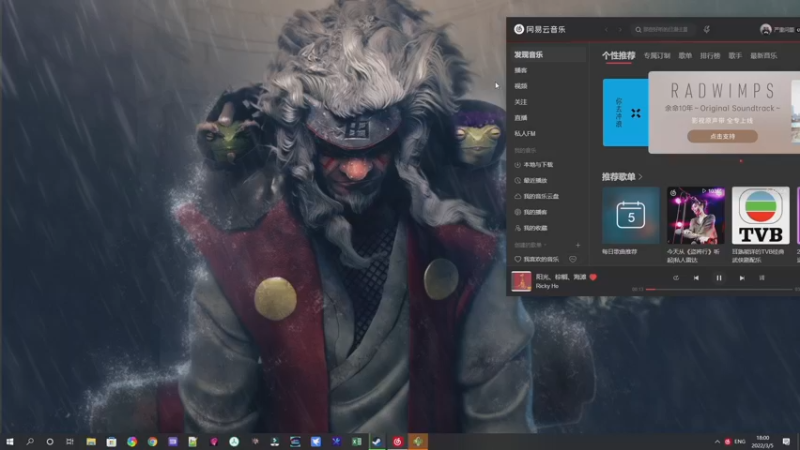This screenshot has width=800, height=450.
Task: Open 播客 in the sidebar
Action: 520,70
